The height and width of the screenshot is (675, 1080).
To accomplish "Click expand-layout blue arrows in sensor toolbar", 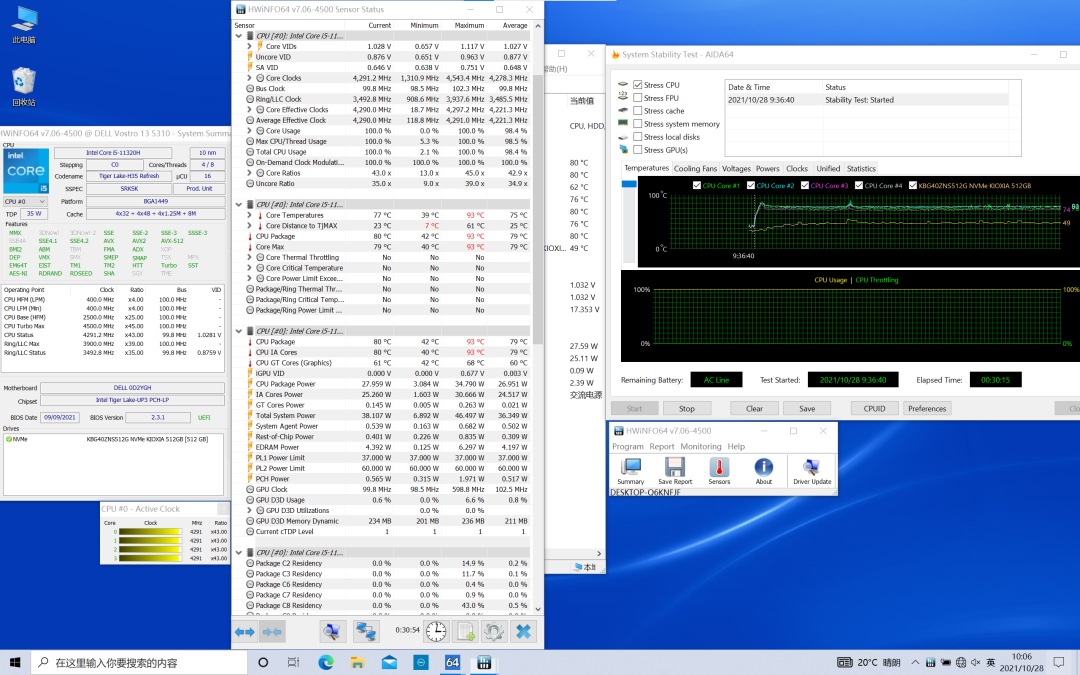I will [245, 632].
